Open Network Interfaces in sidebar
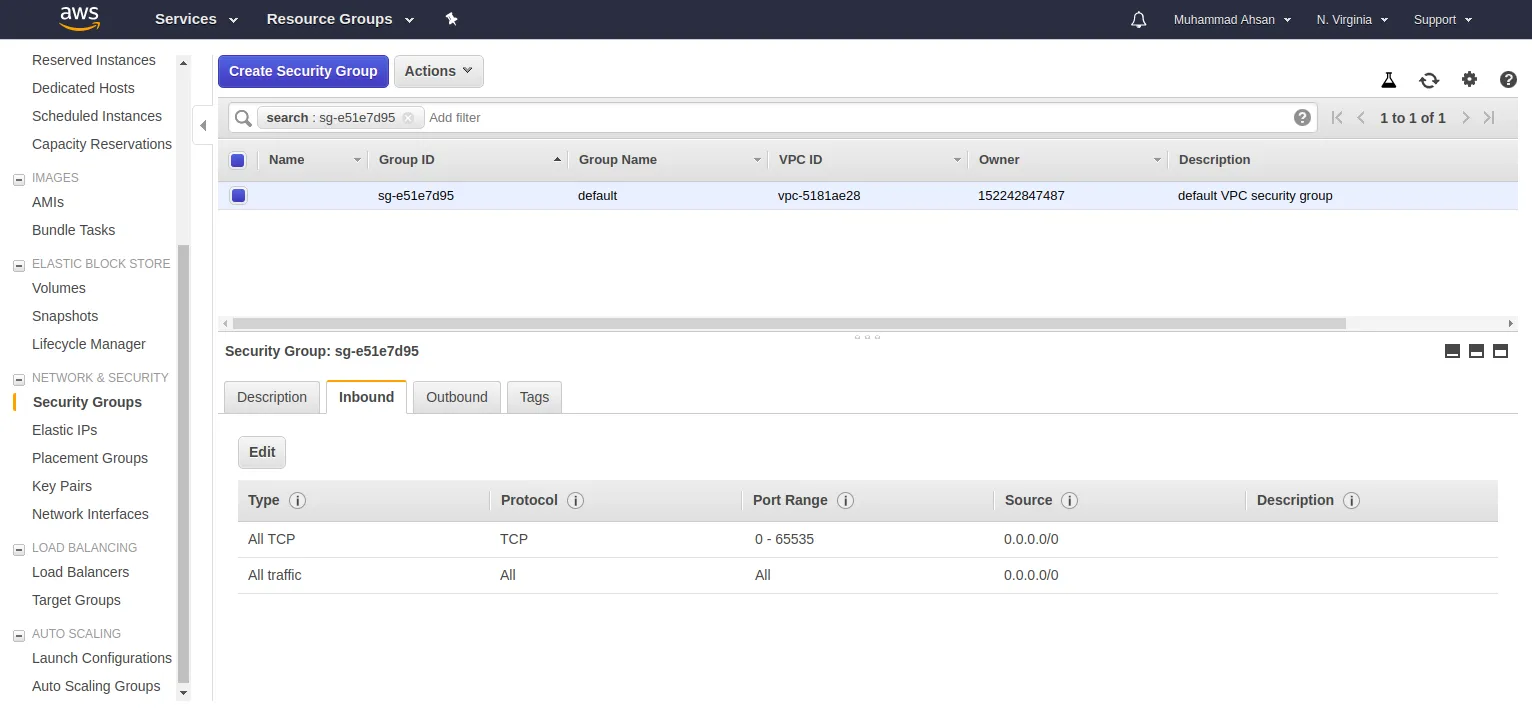The width and height of the screenshot is (1532, 709). 90,514
